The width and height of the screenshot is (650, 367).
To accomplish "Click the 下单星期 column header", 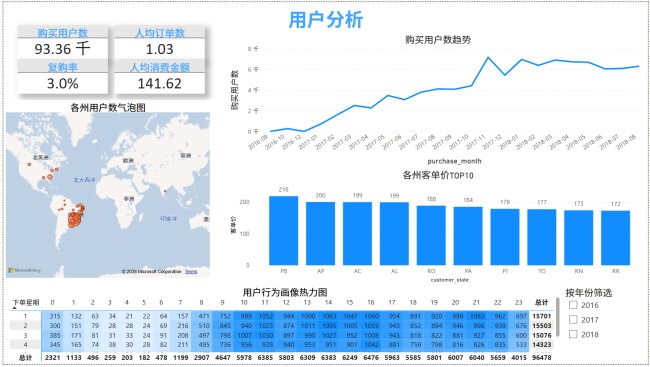I will [x=26, y=302].
